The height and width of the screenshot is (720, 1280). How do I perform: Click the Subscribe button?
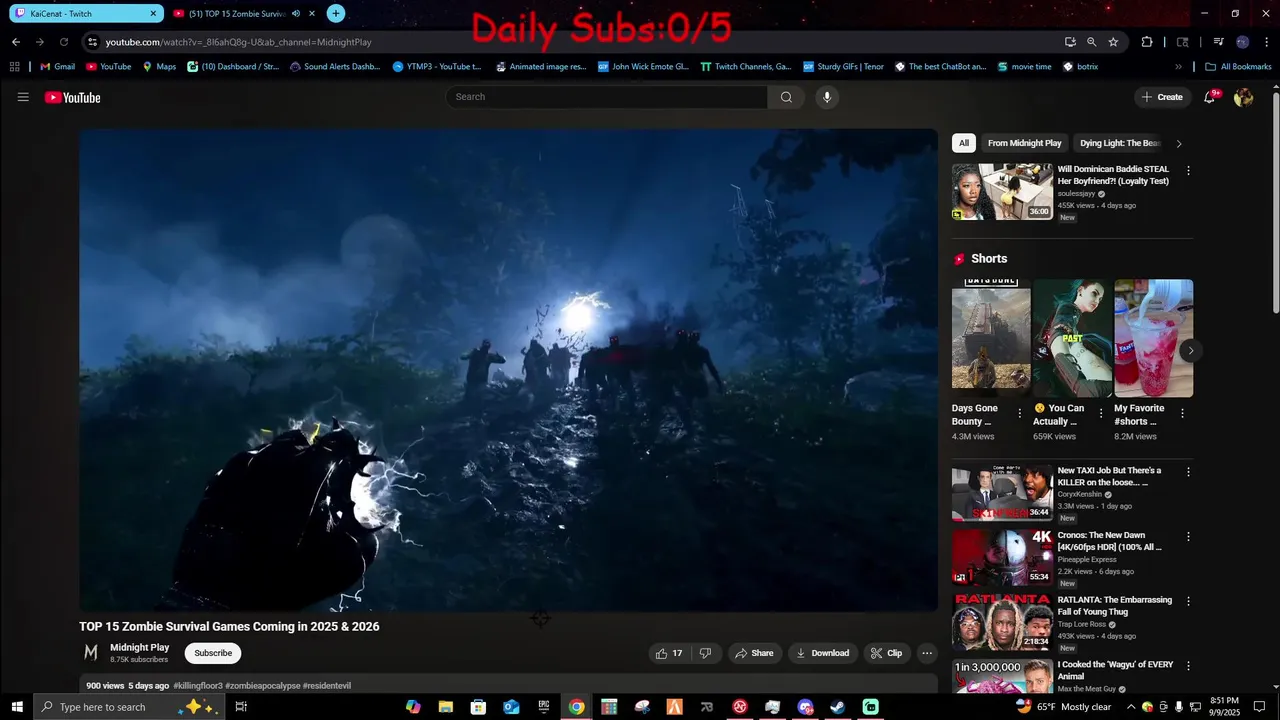pos(213,653)
